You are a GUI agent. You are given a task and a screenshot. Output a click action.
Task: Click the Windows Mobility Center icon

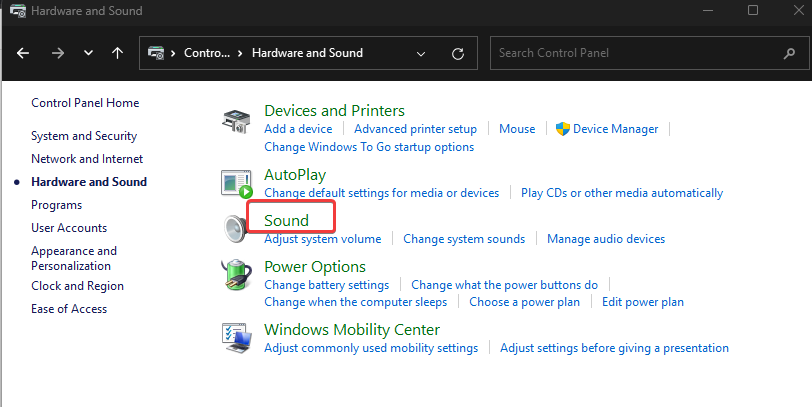pos(237,338)
